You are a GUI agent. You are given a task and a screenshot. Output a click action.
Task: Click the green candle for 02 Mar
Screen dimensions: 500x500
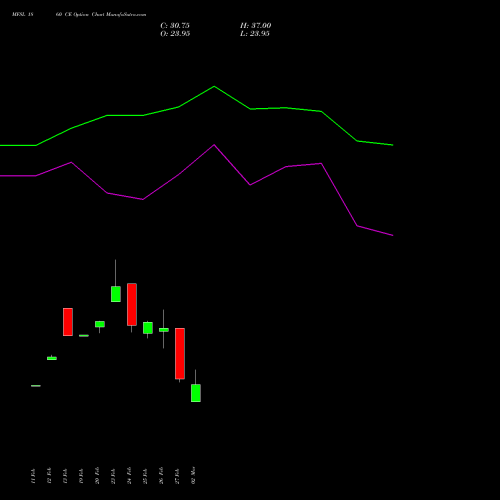[x=196, y=393]
